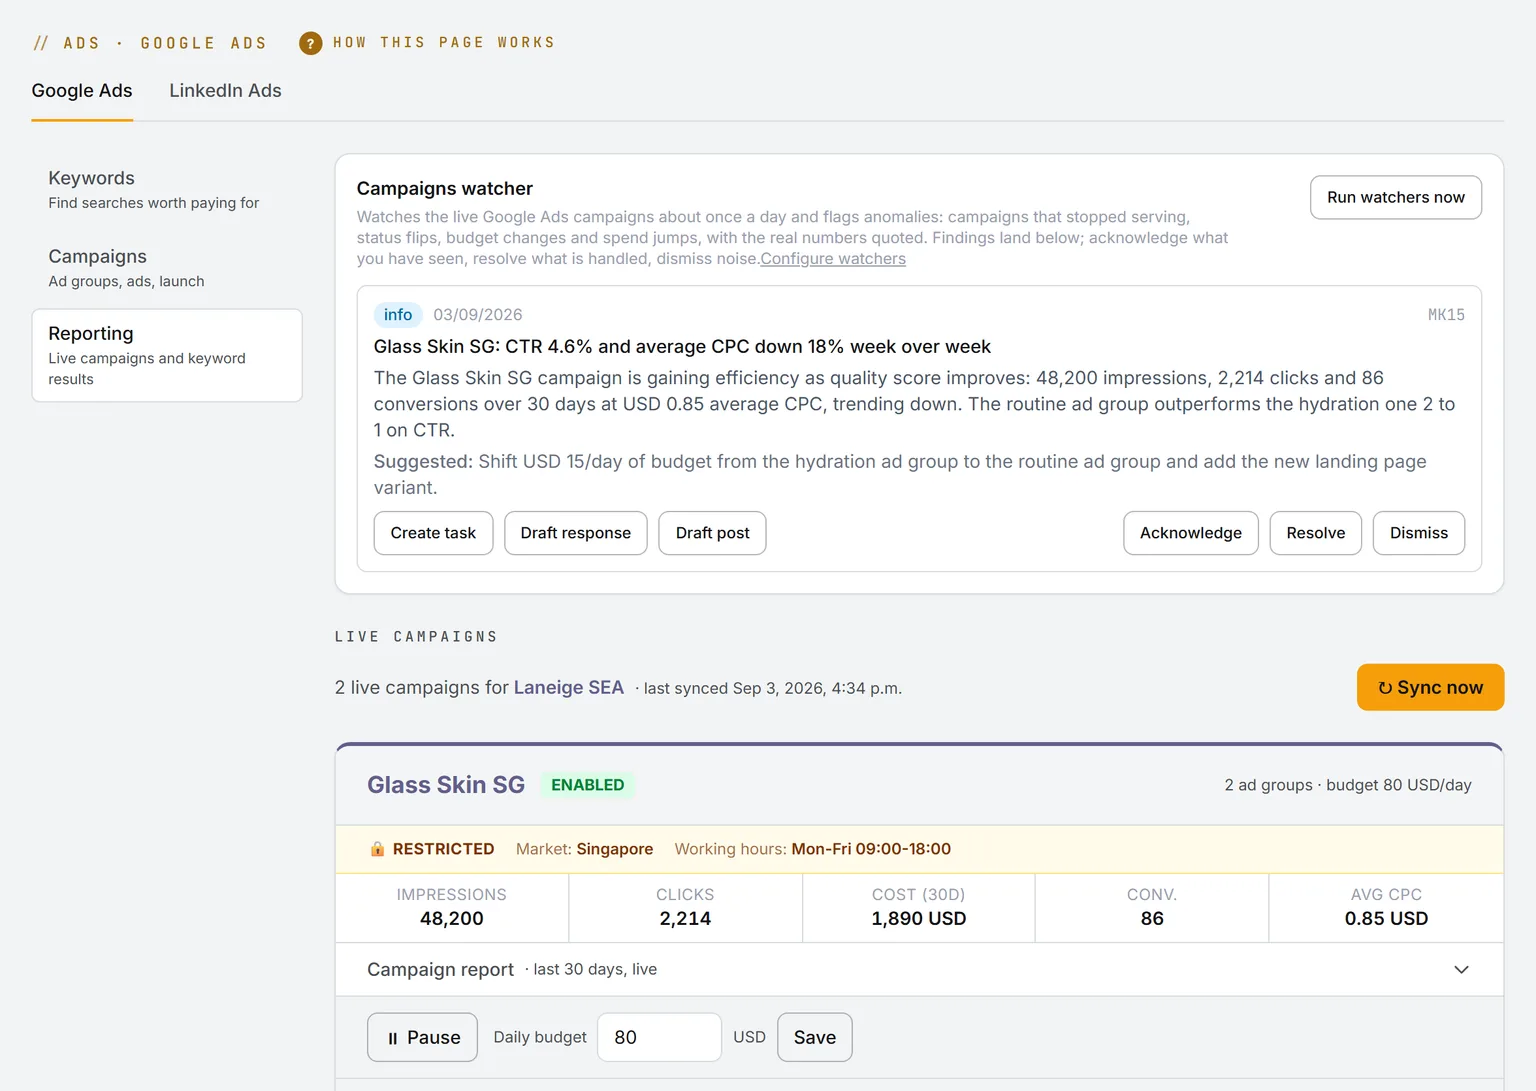Click the Draft response button
1536x1091 pixels.
click(576, 533)
